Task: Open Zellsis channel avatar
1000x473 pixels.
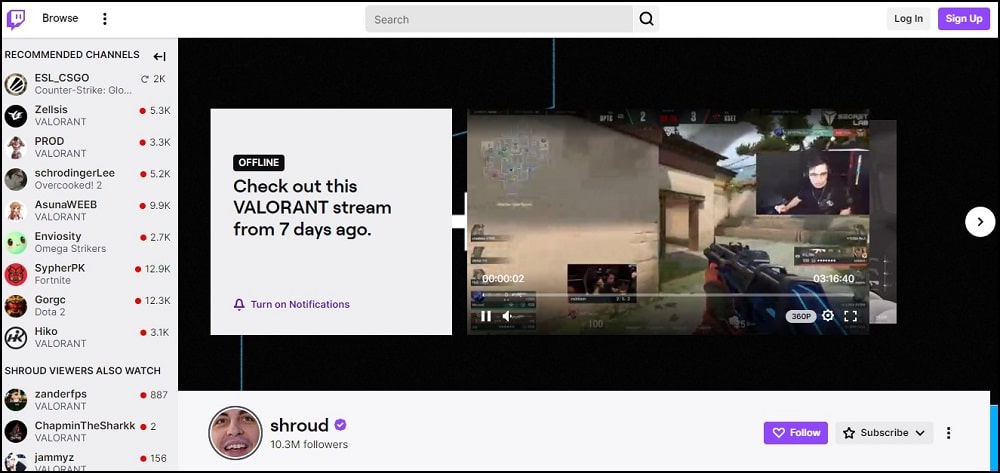Action: coord(16,116)
